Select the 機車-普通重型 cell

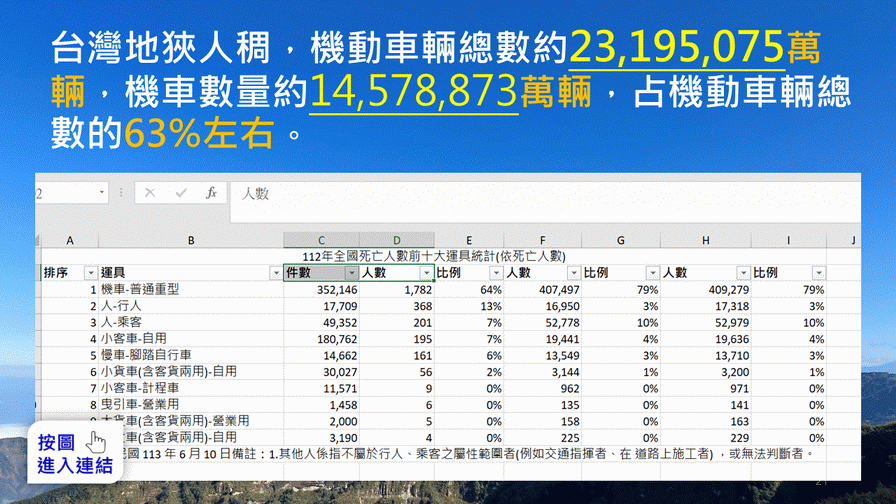click(190, 289)
